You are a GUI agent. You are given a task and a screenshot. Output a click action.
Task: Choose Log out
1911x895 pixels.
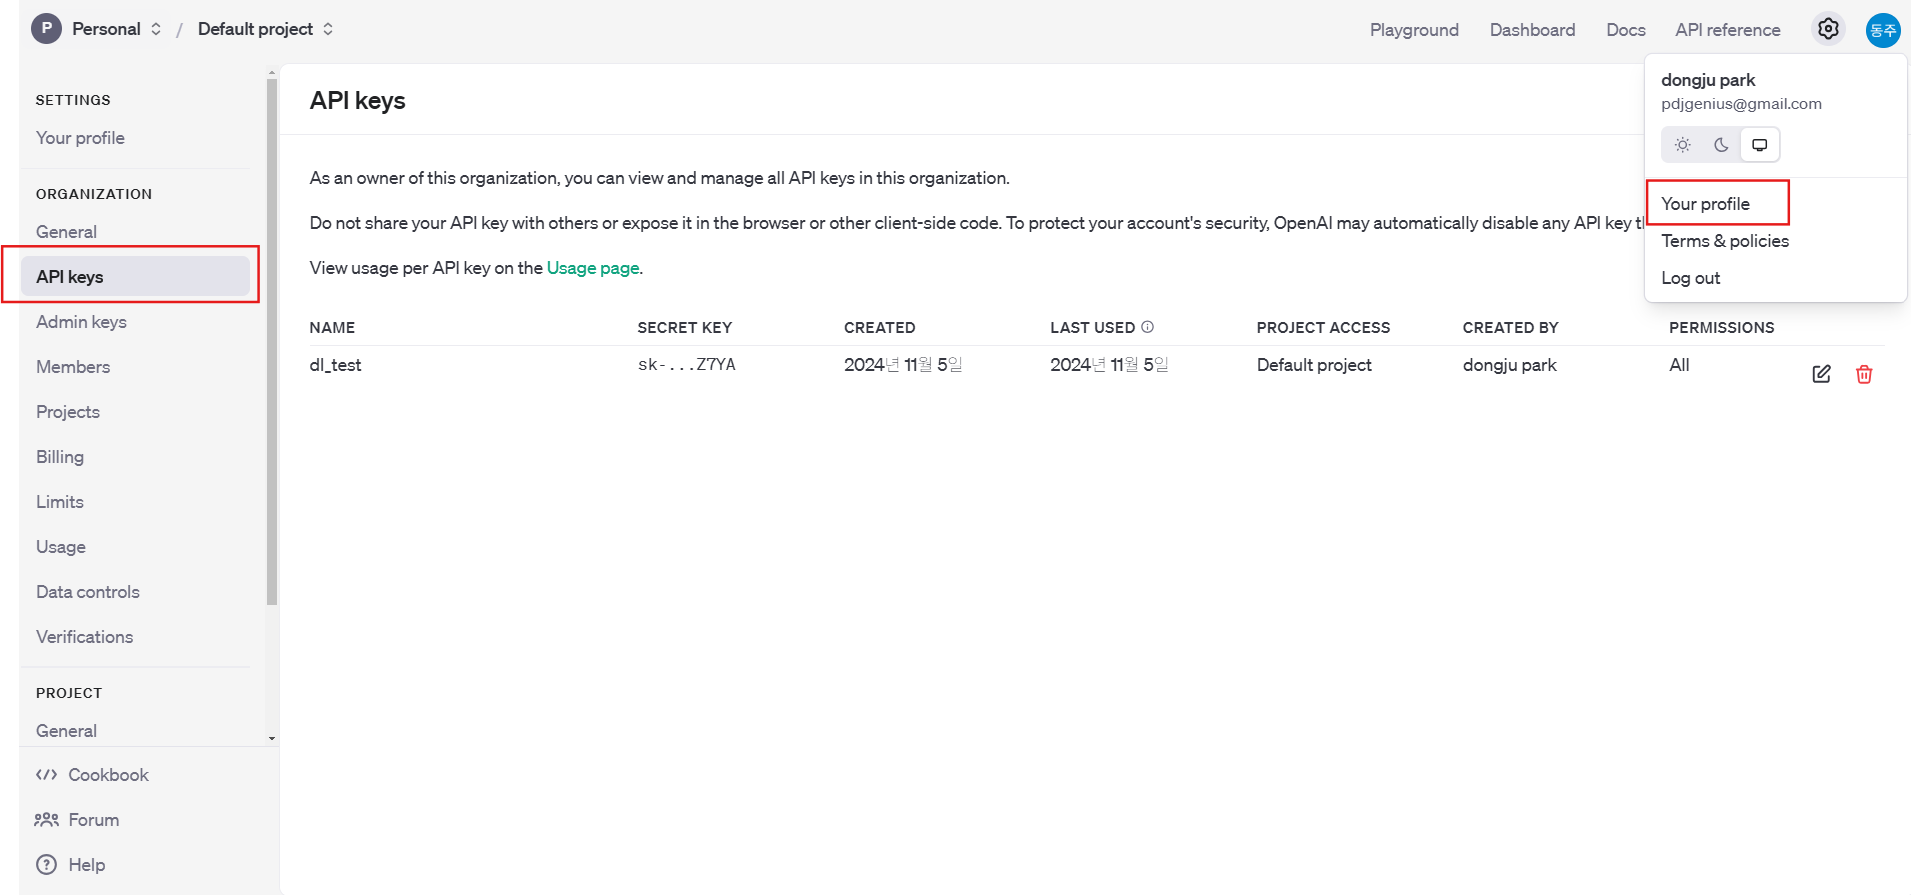pos(1691,278)
